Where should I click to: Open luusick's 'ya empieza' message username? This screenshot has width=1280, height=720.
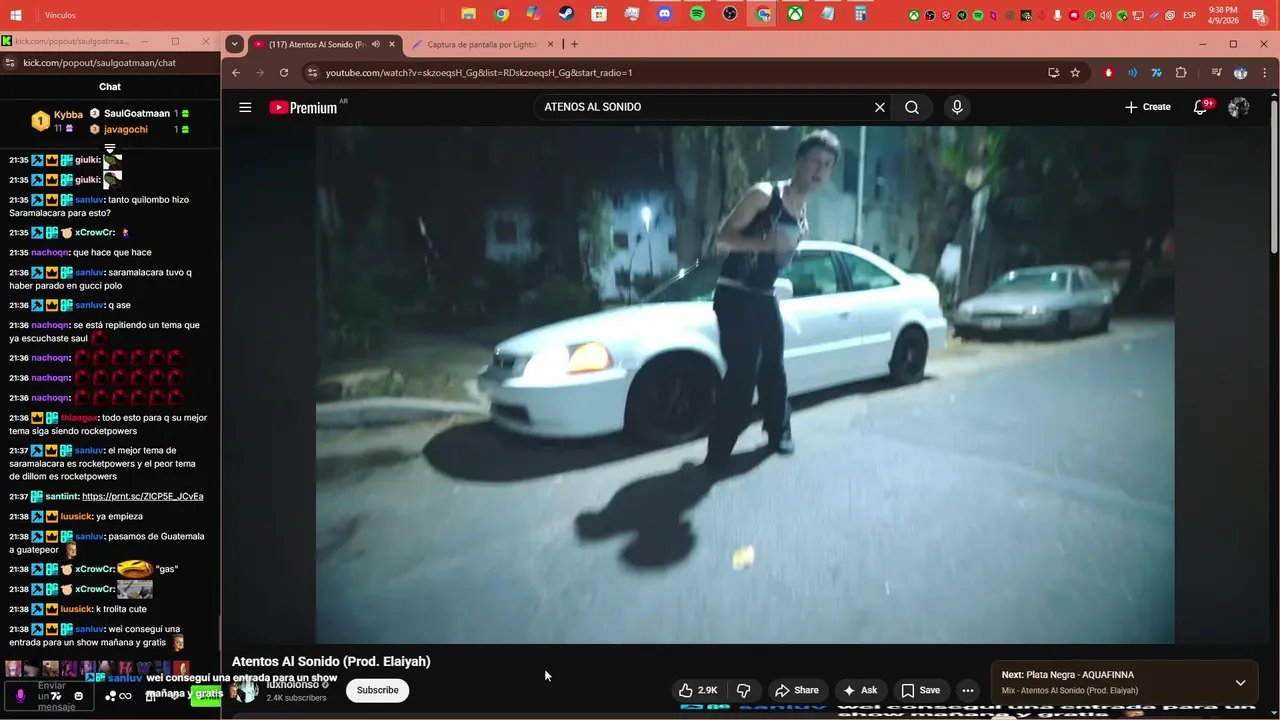pyautogui.click(x=75, y=516)
